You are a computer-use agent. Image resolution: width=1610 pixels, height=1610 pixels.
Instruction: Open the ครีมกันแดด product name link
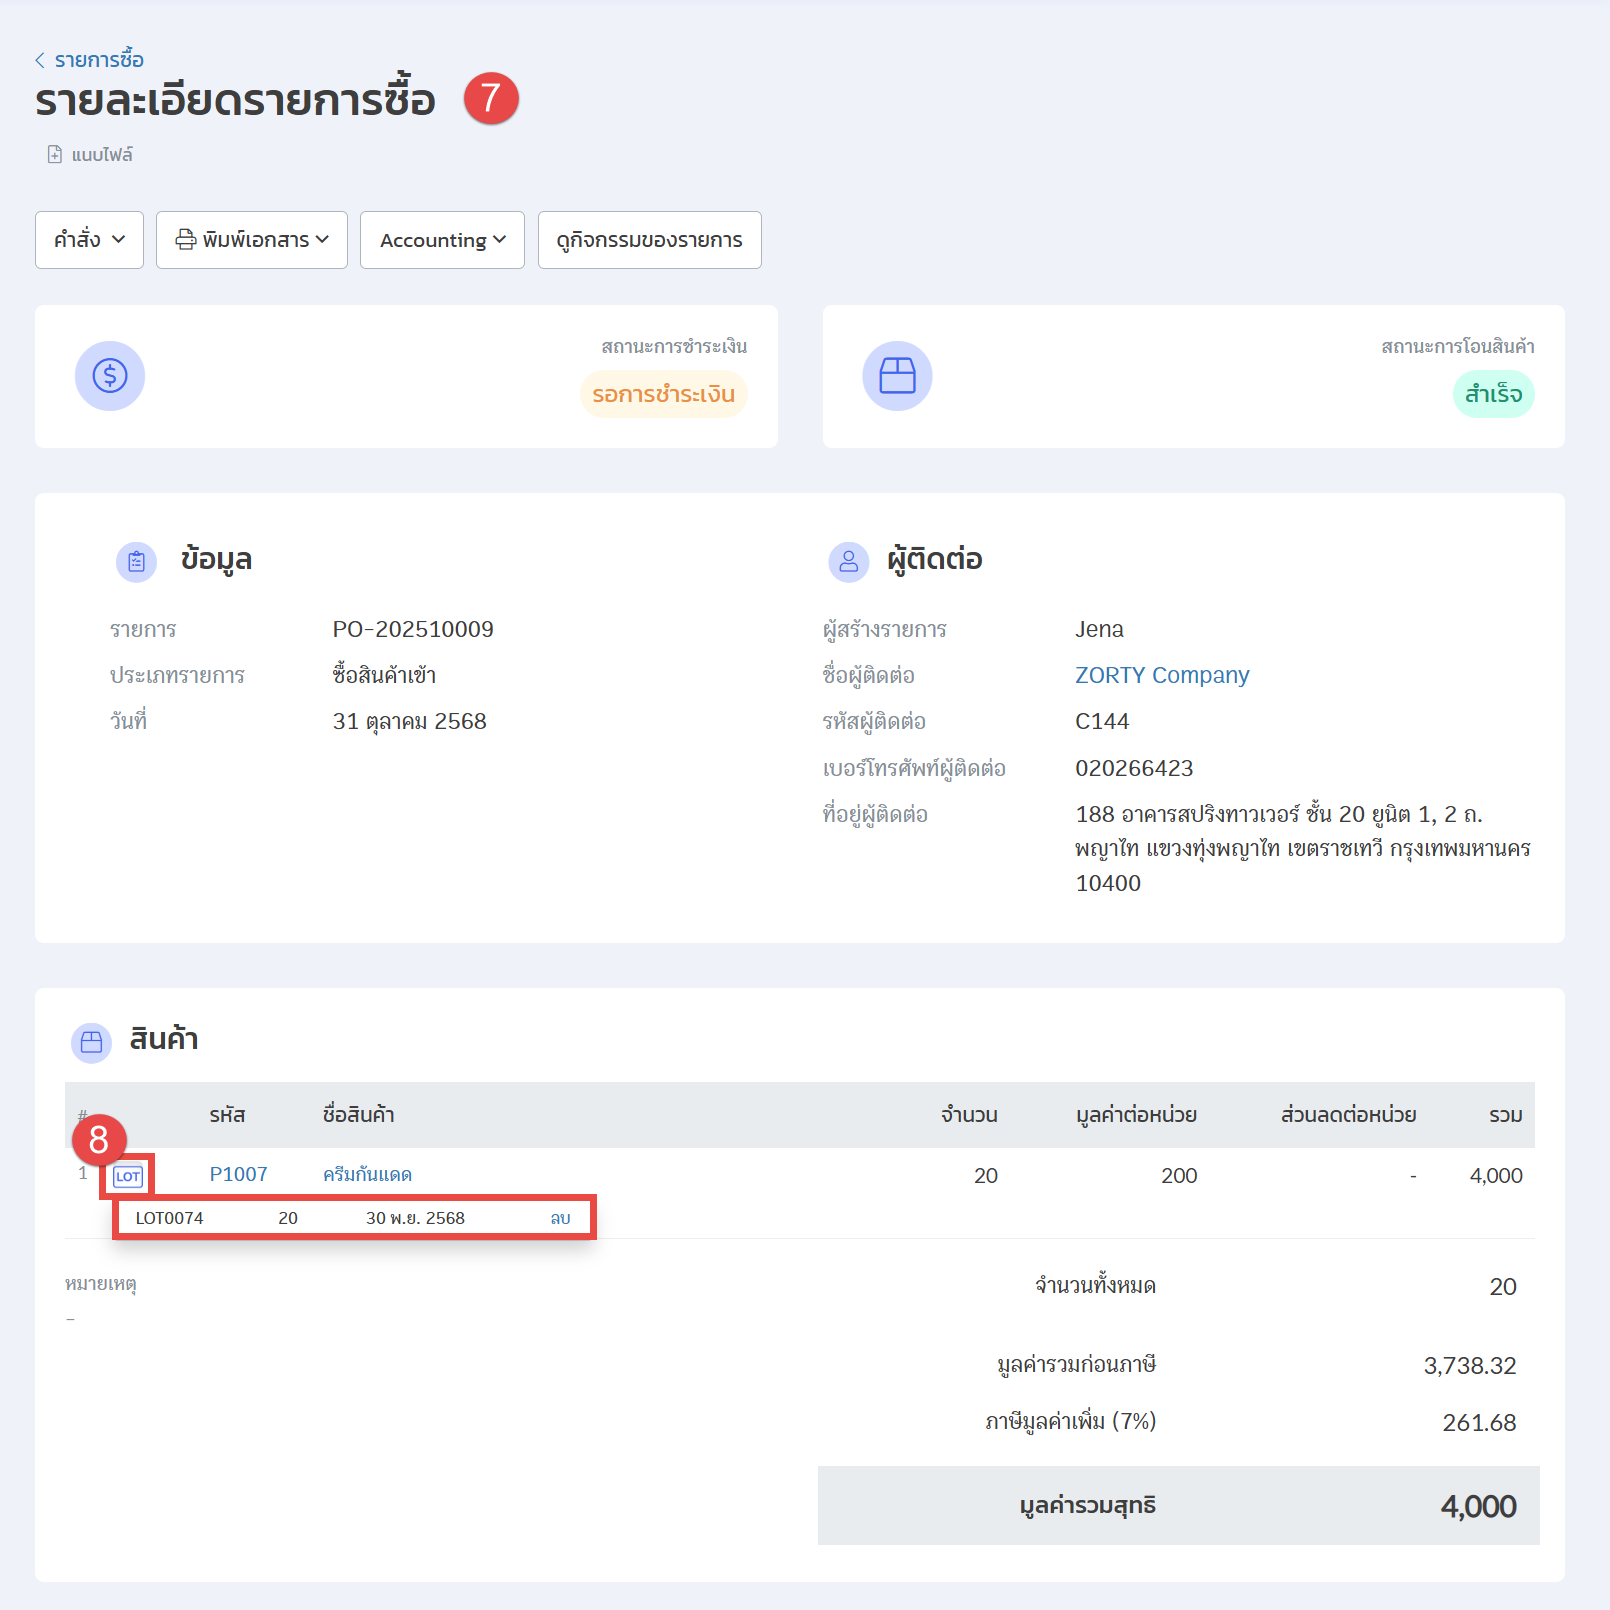click(367, 1174)
